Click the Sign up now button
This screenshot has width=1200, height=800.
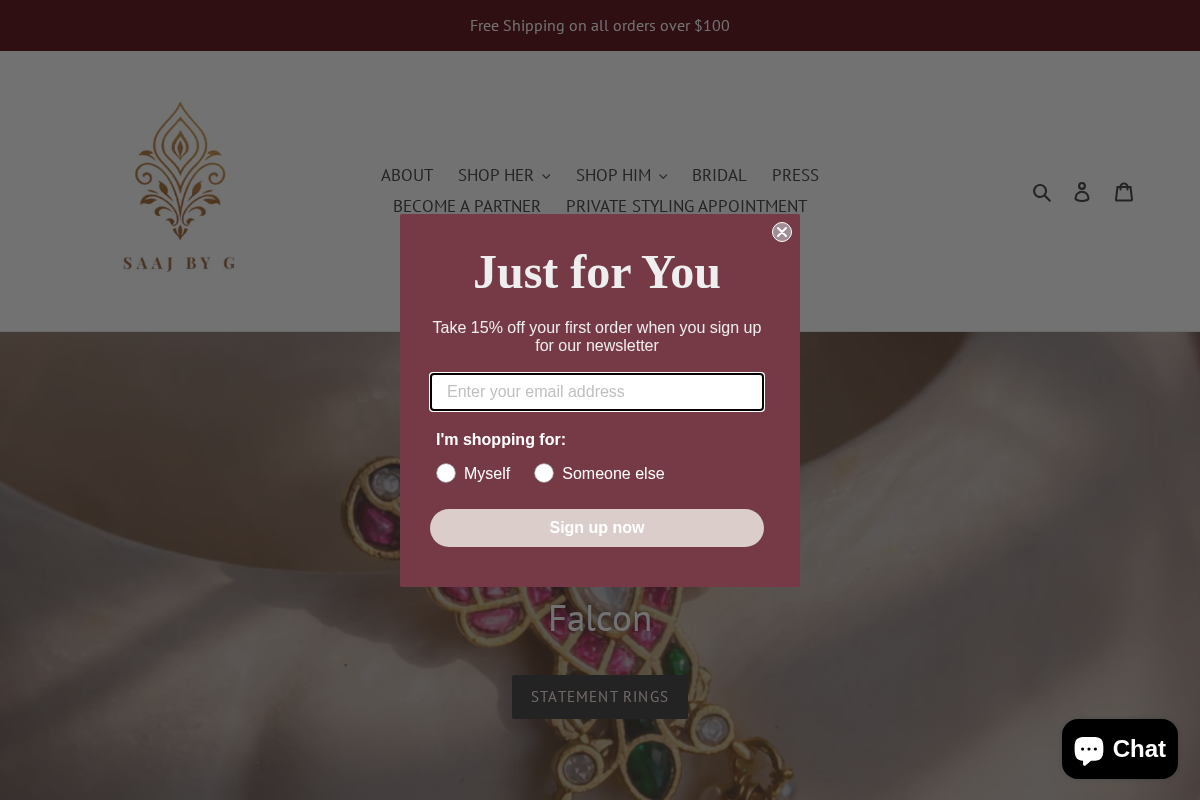click(x=597, y=528)
